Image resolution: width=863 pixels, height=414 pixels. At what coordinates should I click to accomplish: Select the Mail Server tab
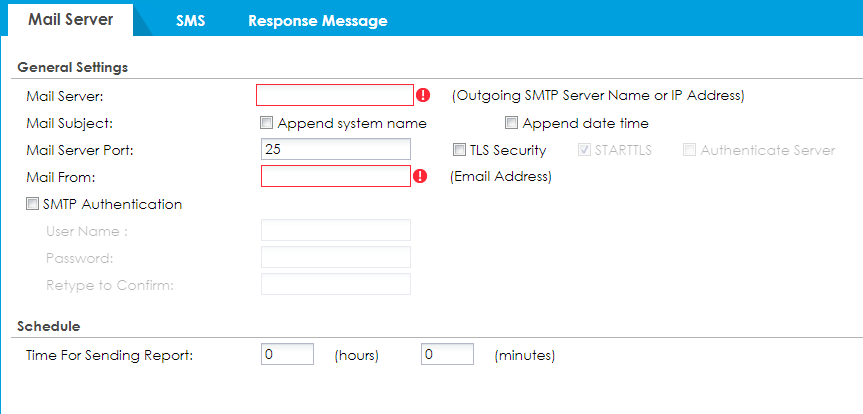tap(70, 20)
